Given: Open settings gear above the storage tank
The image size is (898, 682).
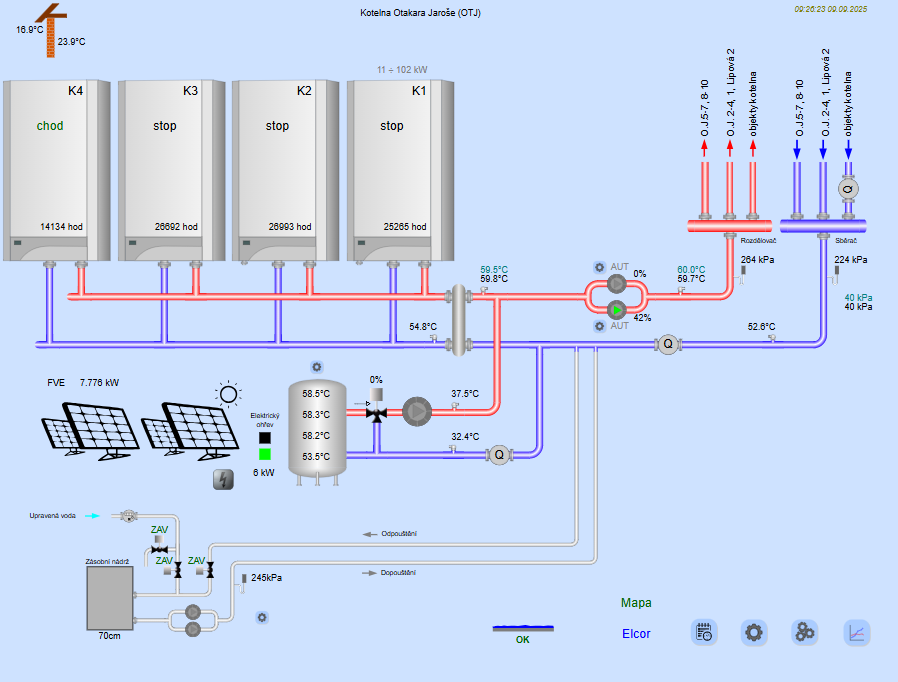Looking at the screenshot, I should click(x=317, y=367).
